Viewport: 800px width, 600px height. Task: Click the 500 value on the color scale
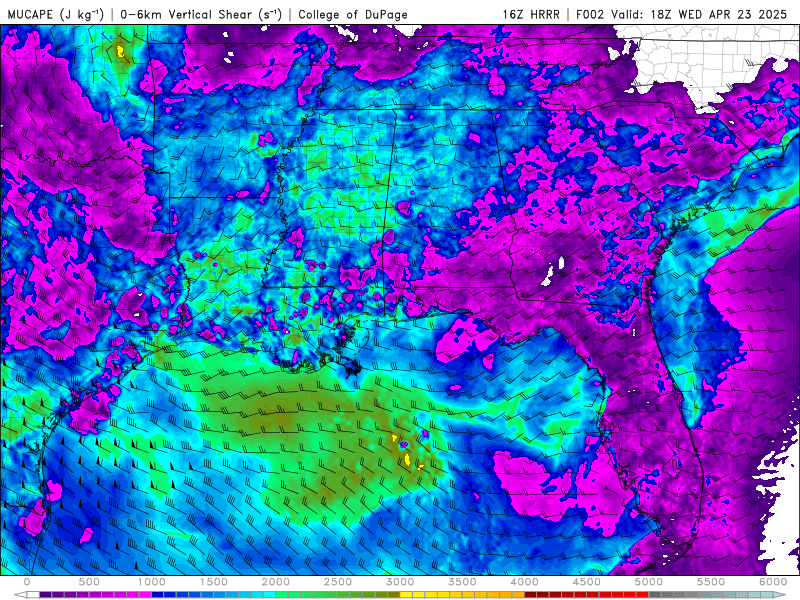click(89, 582)
